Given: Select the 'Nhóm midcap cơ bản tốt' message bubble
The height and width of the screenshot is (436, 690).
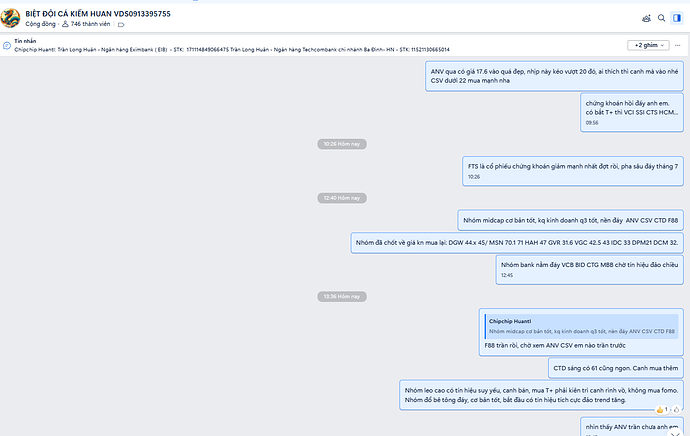Looking at the screenshot, I should pos(570,220).
